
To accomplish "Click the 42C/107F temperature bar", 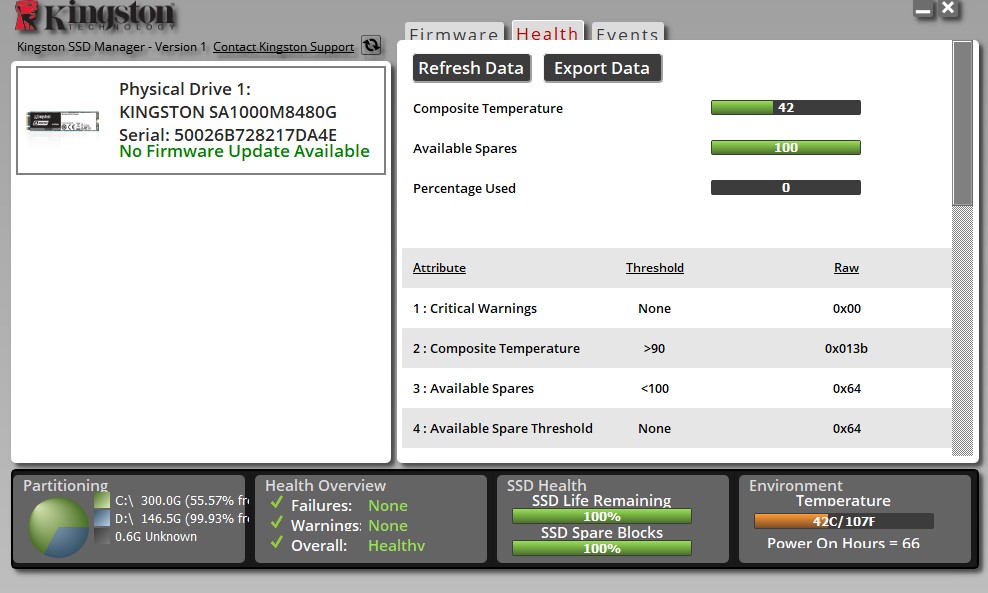I will [x=844, y=521].
